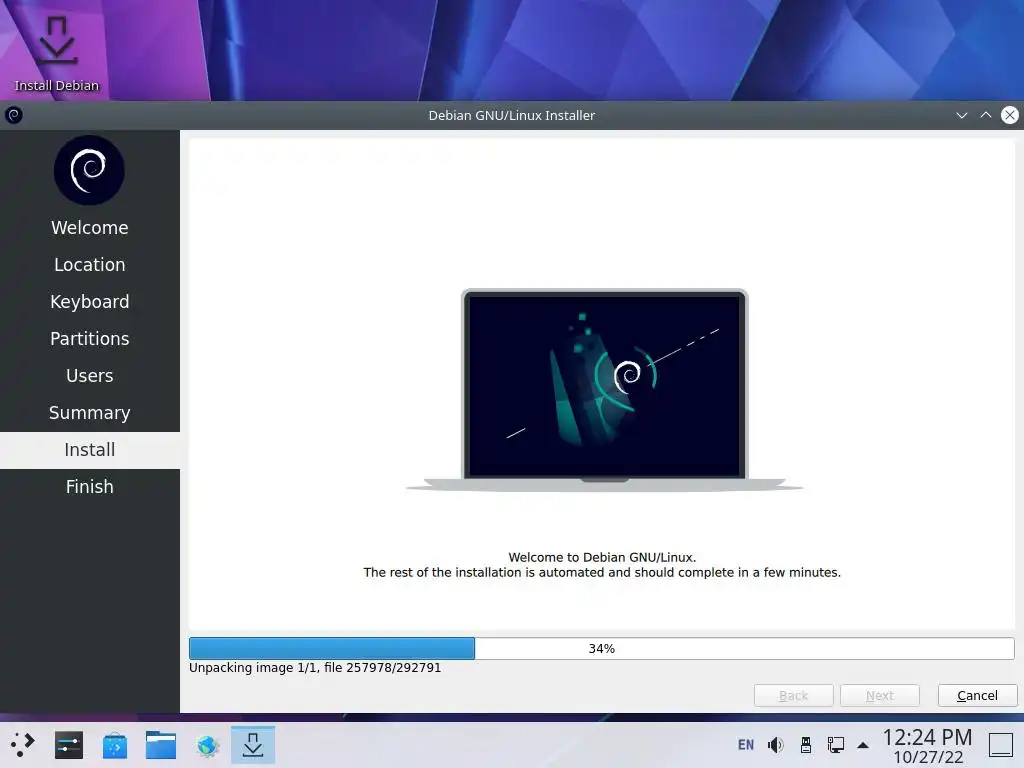This screenshot has width=1024, height=768.
Task: Expand hidden system tray icons
Action: coord(863,745)
